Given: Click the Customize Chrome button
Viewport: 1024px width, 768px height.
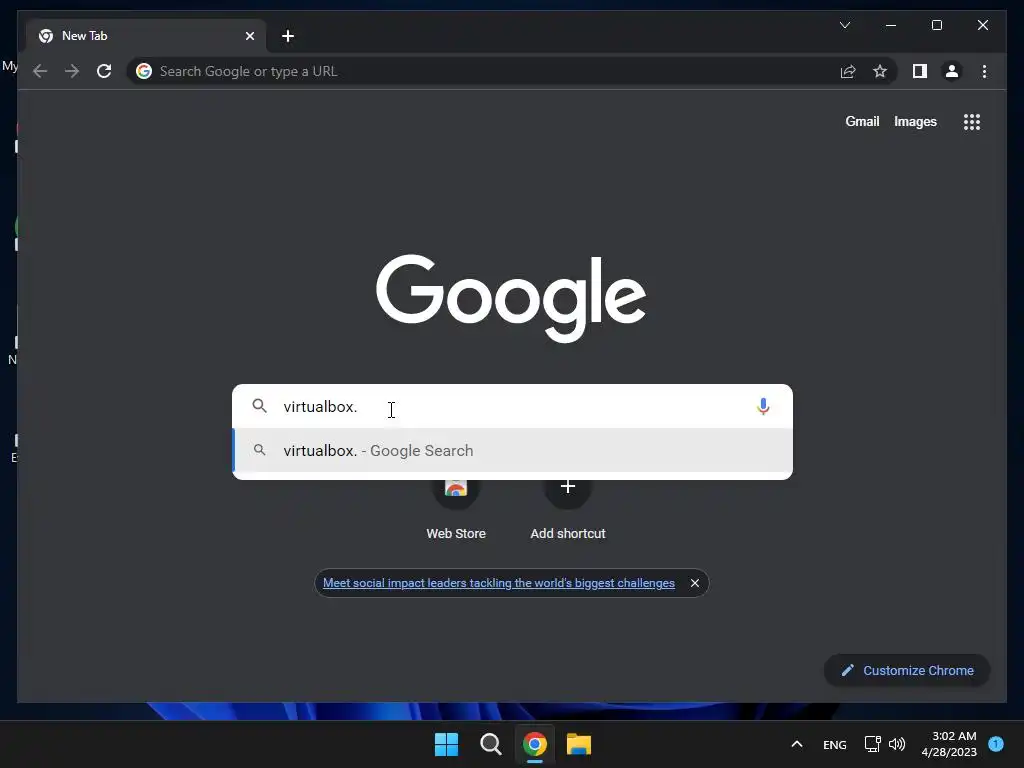Looking at the screenshot, I should coord(907,671).
